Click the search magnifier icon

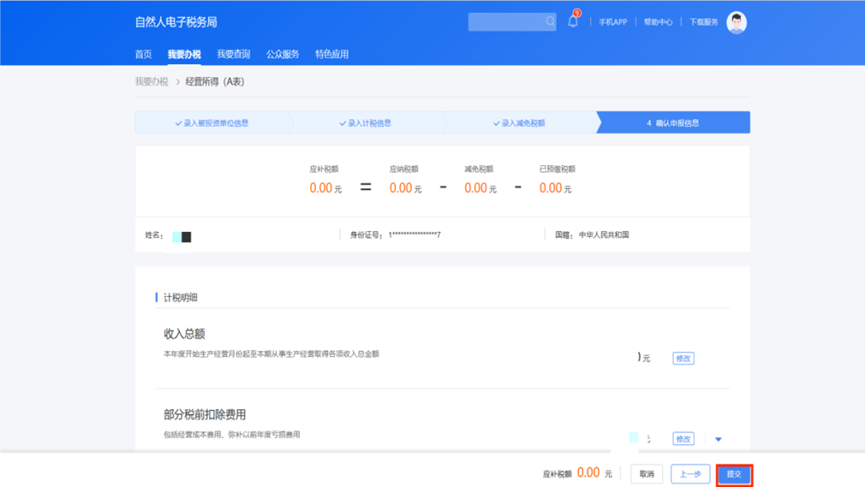[x=550, y=21]
